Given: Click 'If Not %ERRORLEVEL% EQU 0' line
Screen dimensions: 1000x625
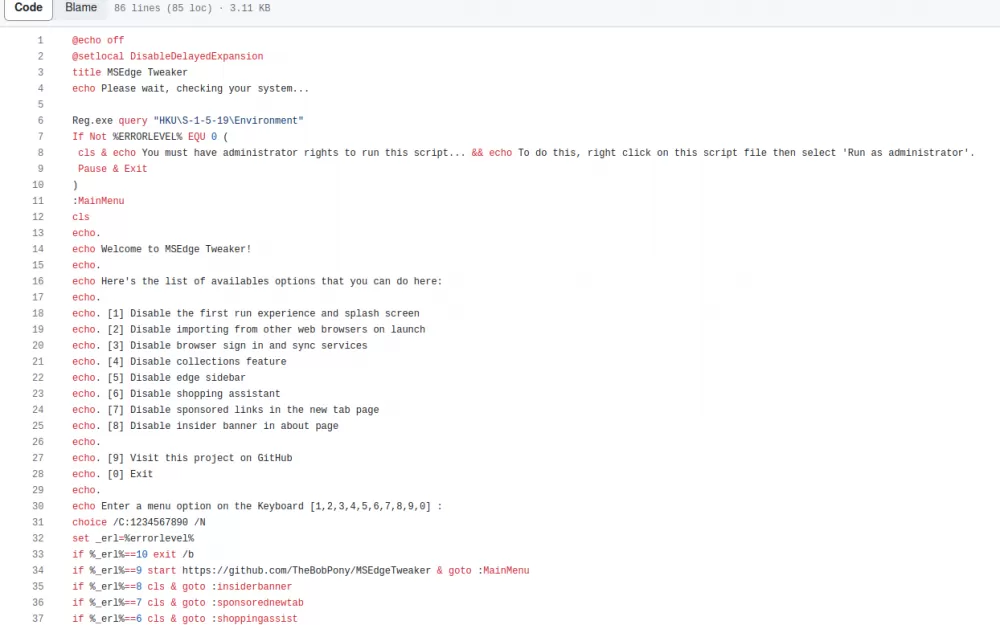Looking at the screenshot, I should (150, 136).
